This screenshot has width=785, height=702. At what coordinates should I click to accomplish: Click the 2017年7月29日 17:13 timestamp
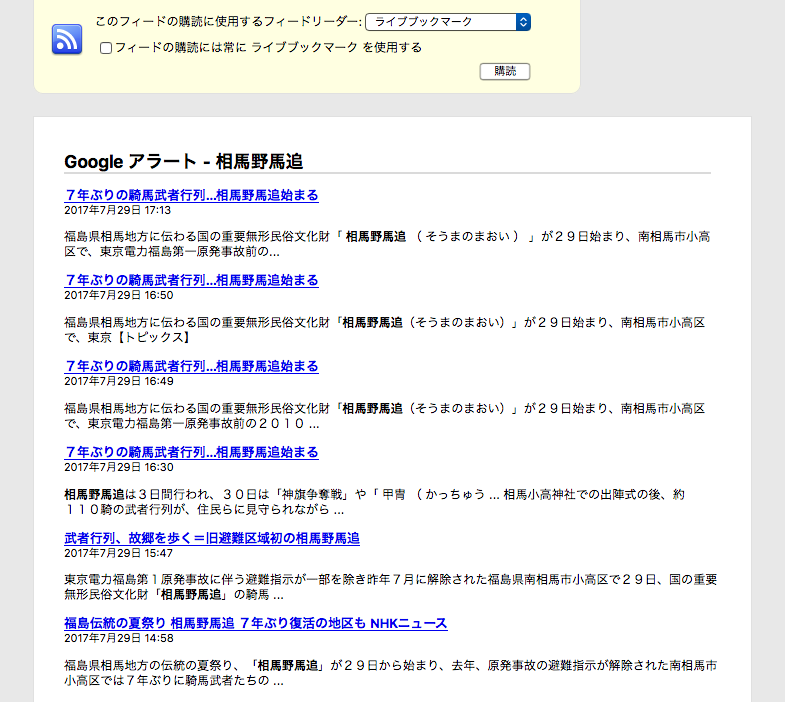118,210
